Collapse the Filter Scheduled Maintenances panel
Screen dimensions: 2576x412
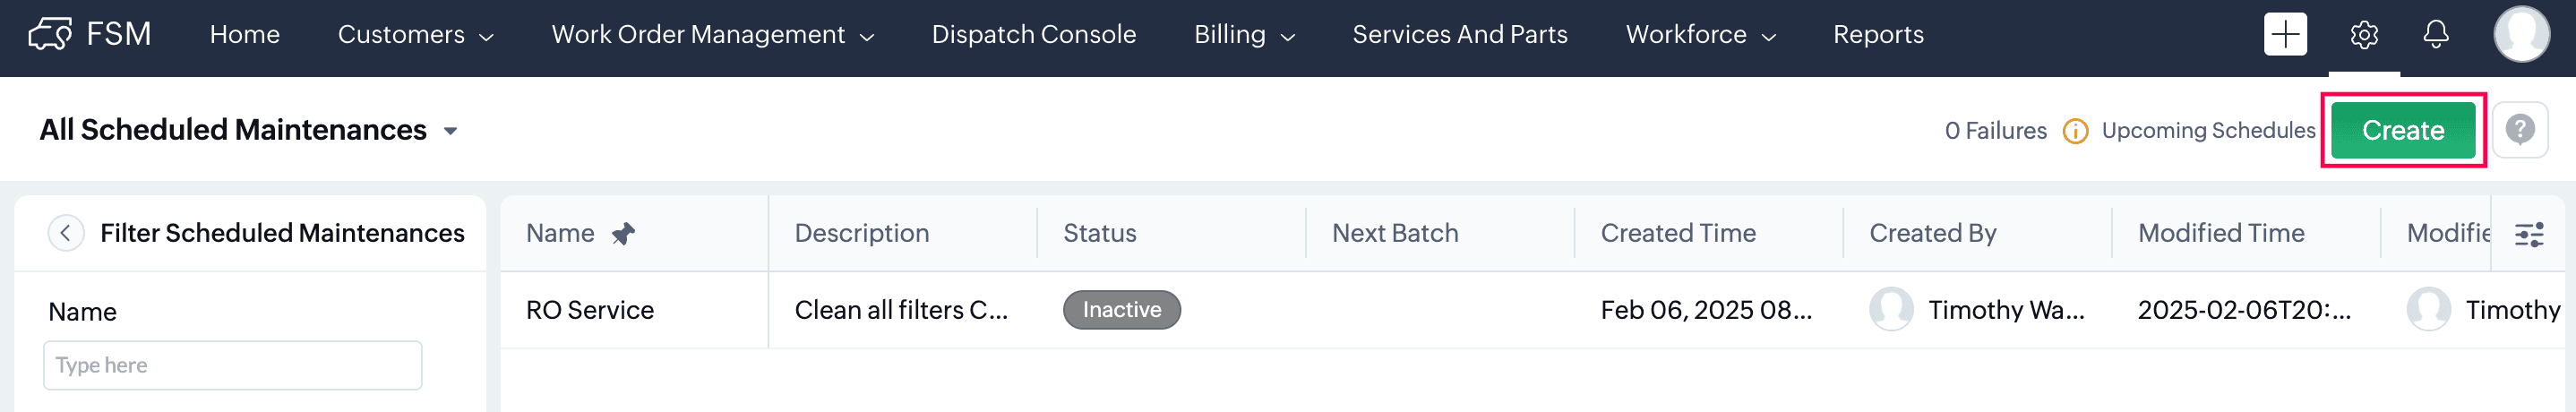tap(66, 233)
